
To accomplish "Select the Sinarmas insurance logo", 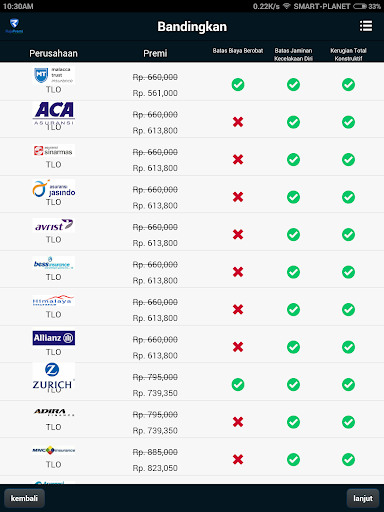I will (x=54, y=151).
